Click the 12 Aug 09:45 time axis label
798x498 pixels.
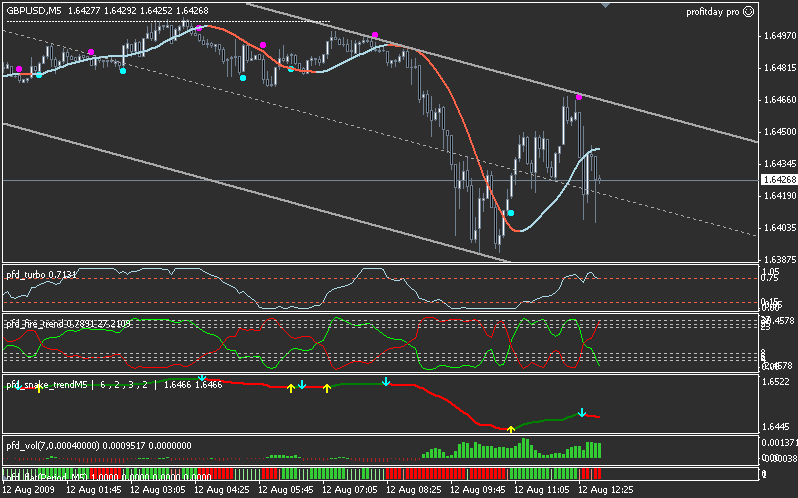pos(479,490)
